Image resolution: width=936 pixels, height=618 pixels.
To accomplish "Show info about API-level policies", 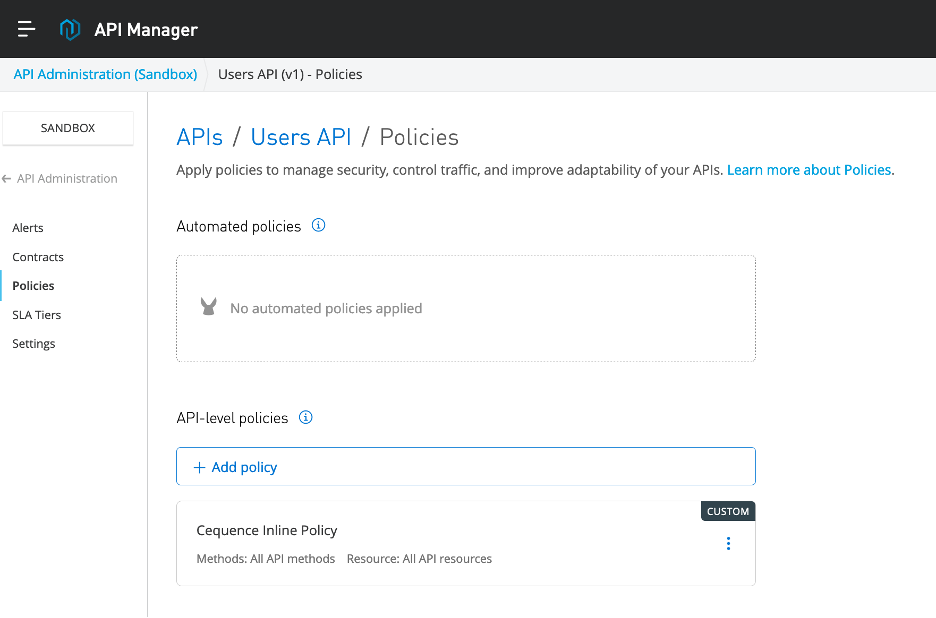I will point(306,417).
